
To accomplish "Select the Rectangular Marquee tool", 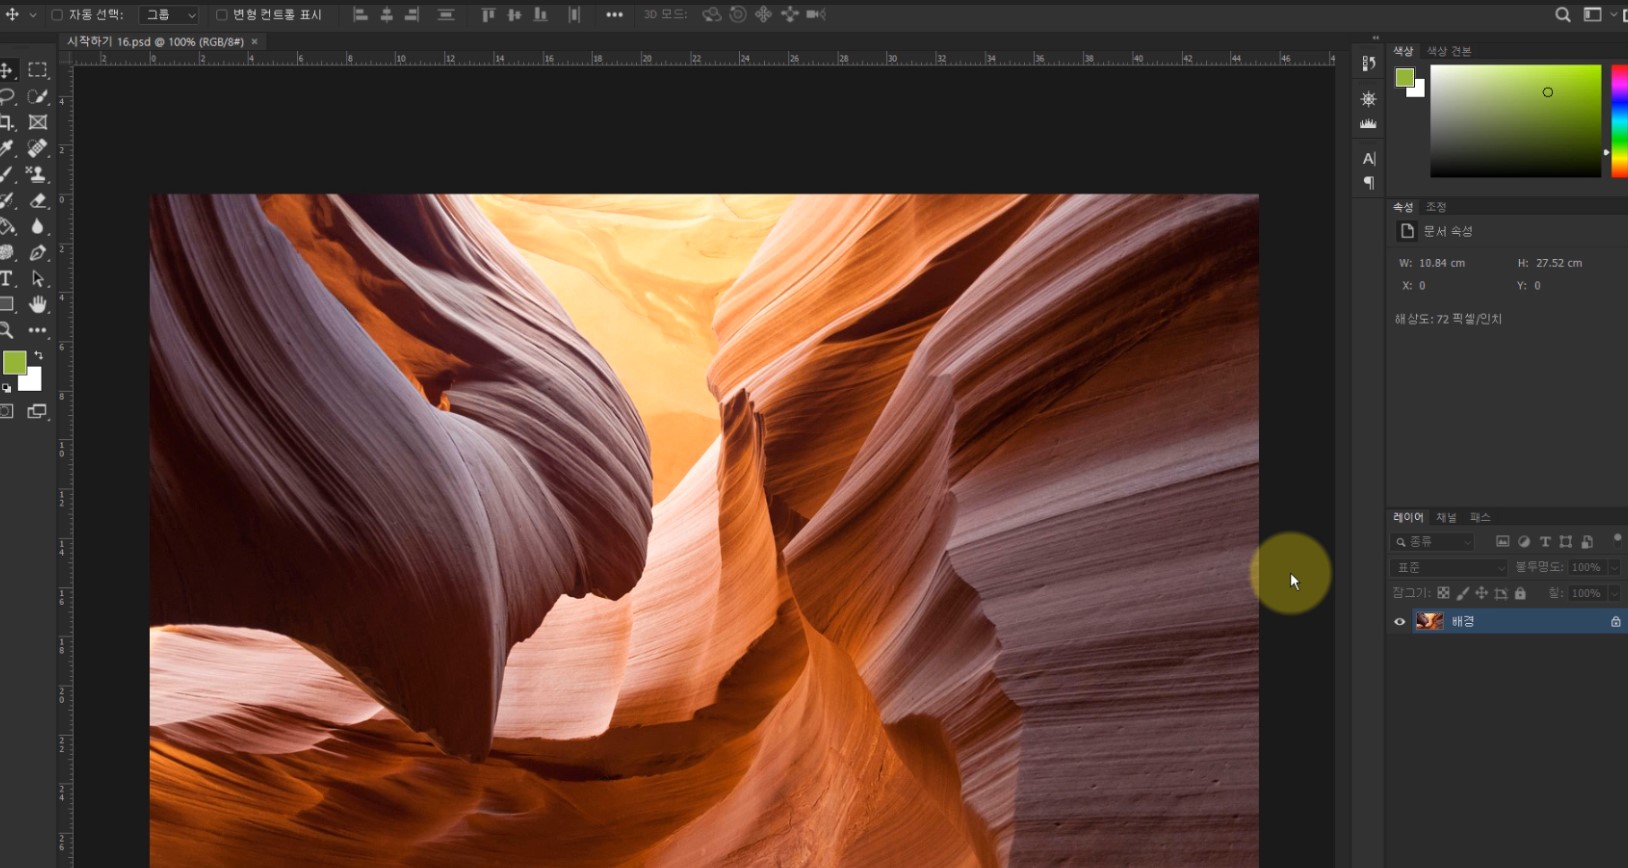I will click(38, 70).
